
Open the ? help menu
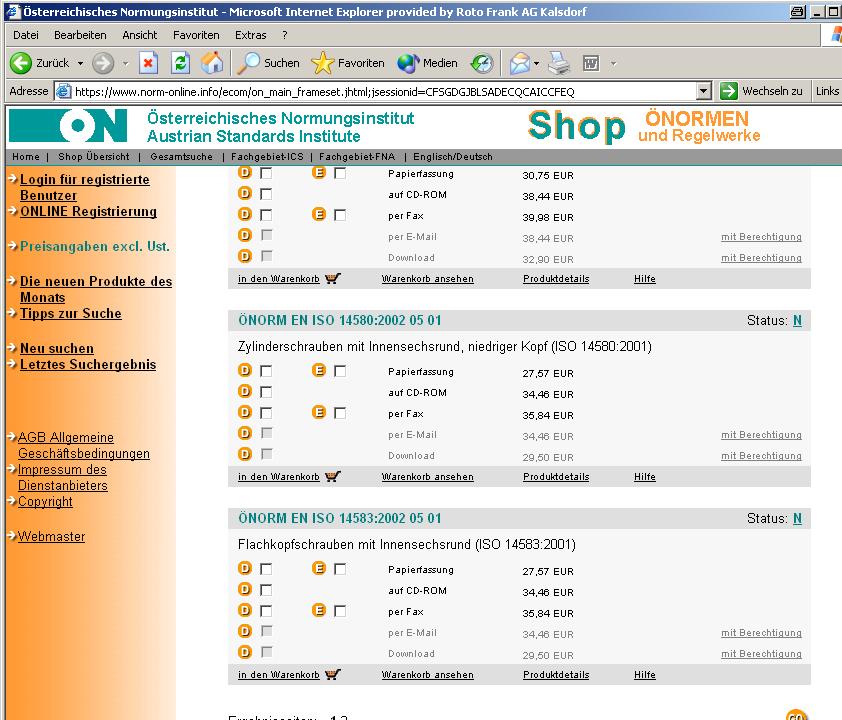click(285, 35)
